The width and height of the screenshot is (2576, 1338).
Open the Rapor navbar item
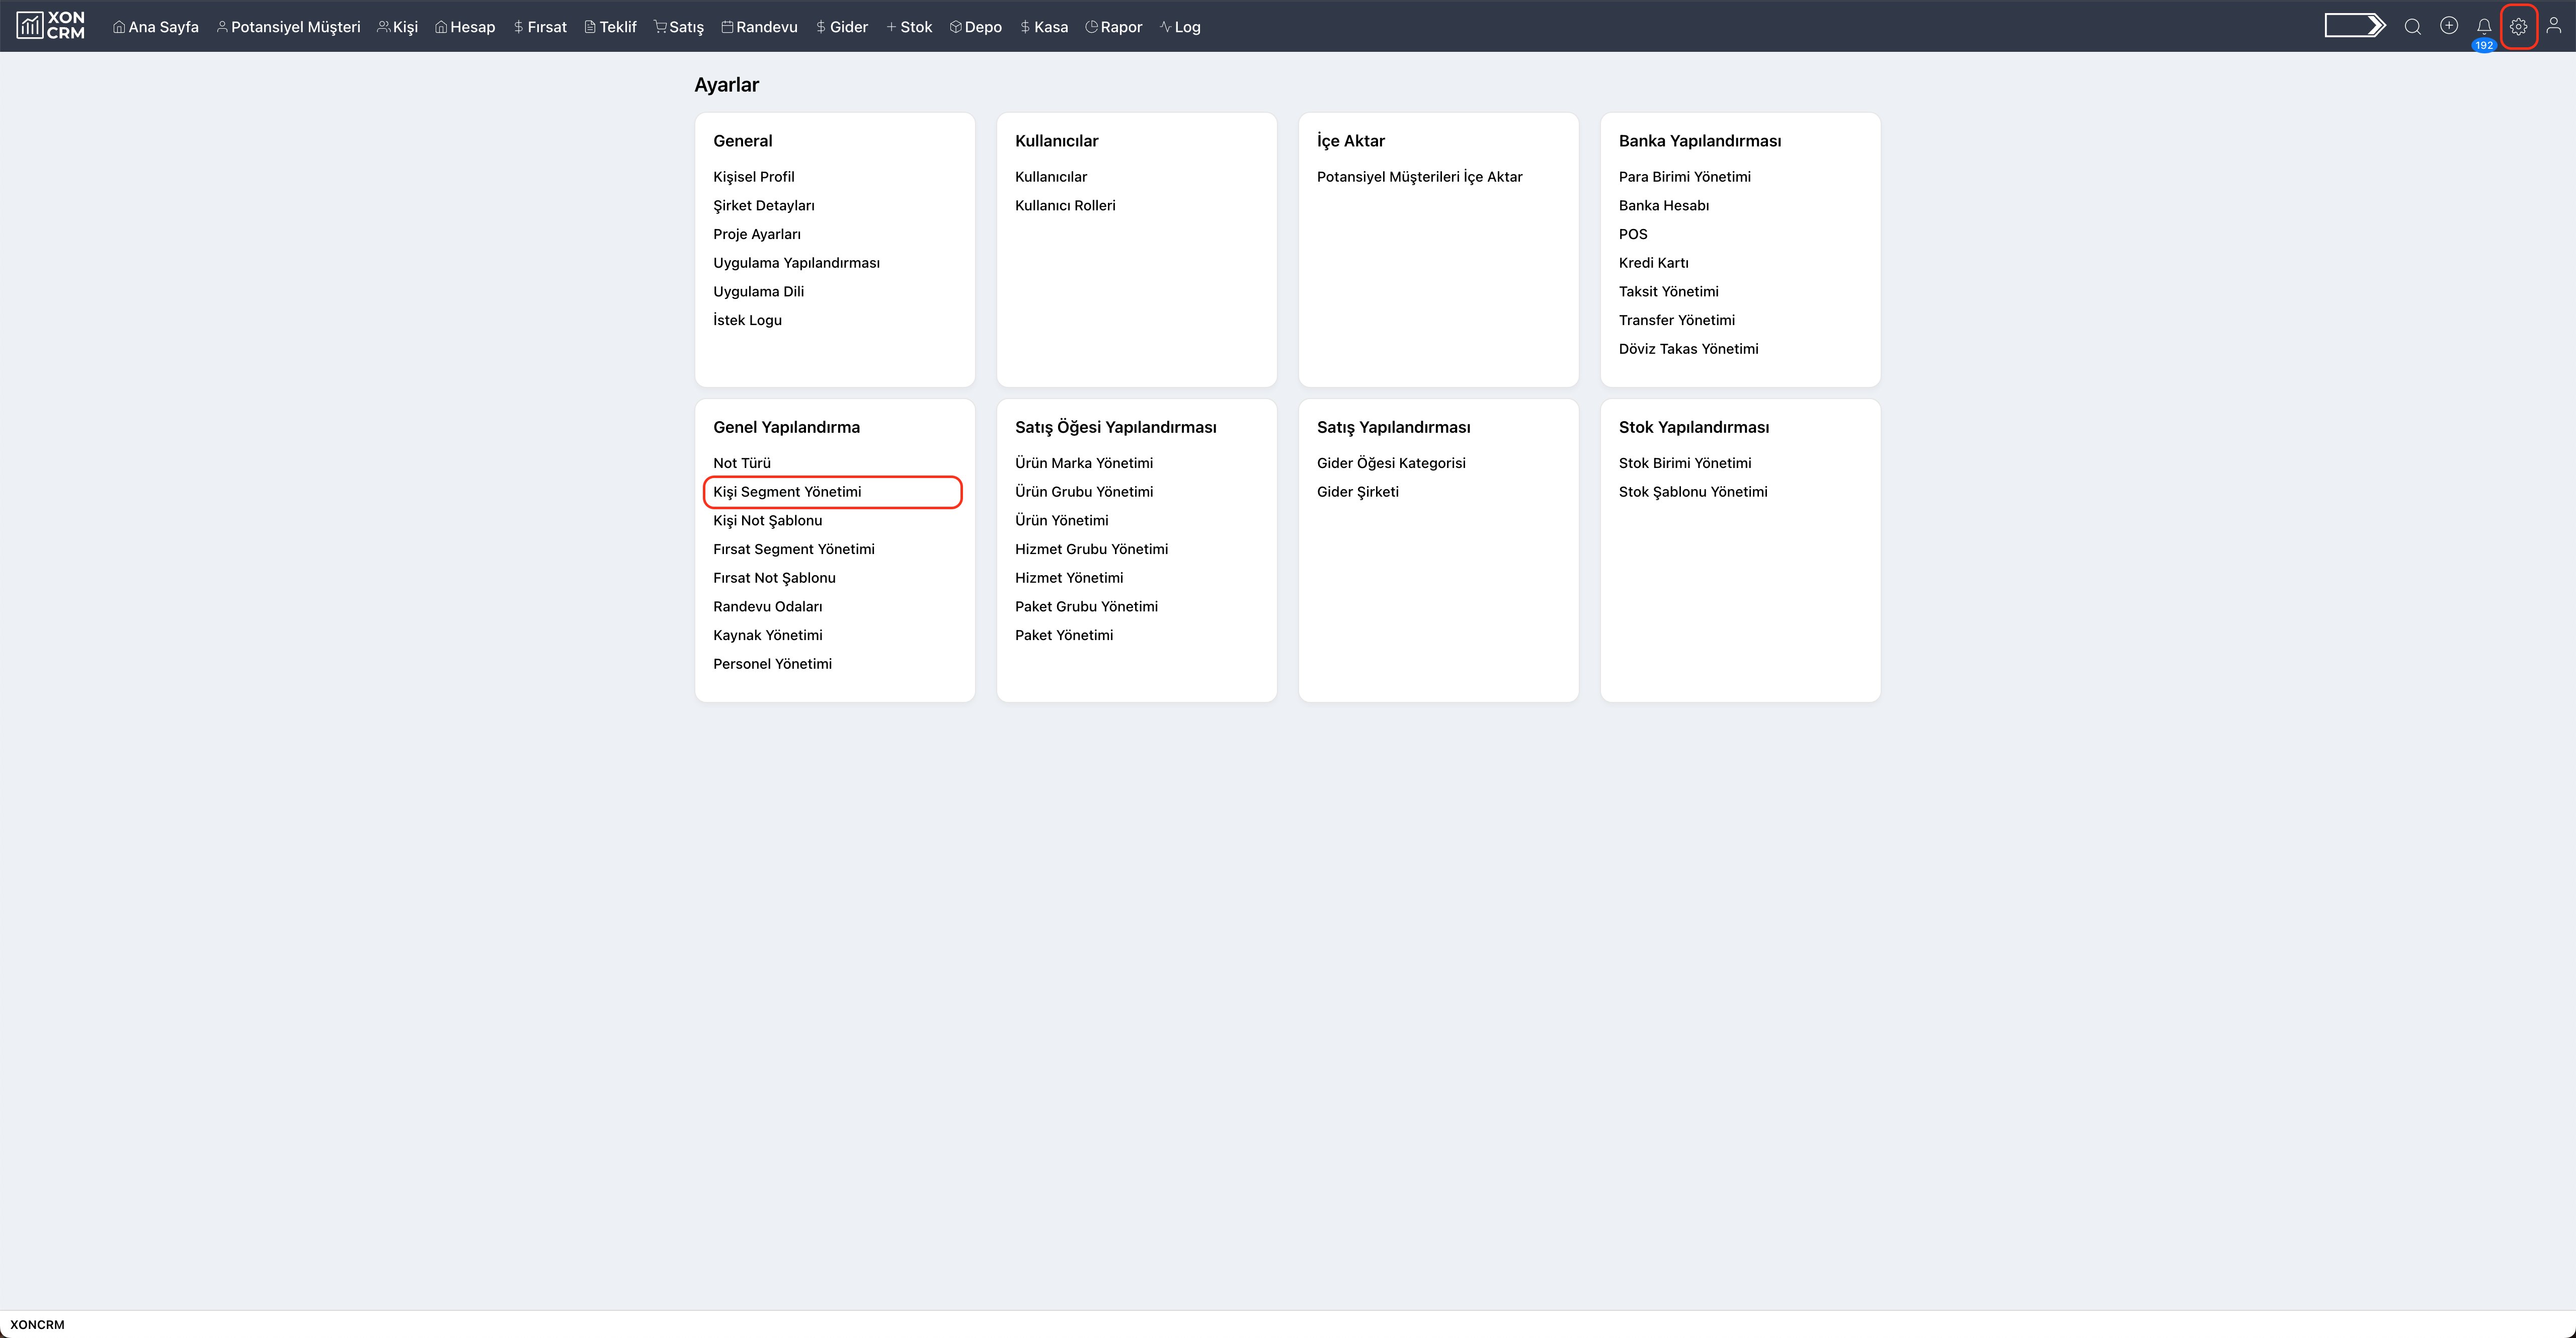click(x=1113, y=27)
